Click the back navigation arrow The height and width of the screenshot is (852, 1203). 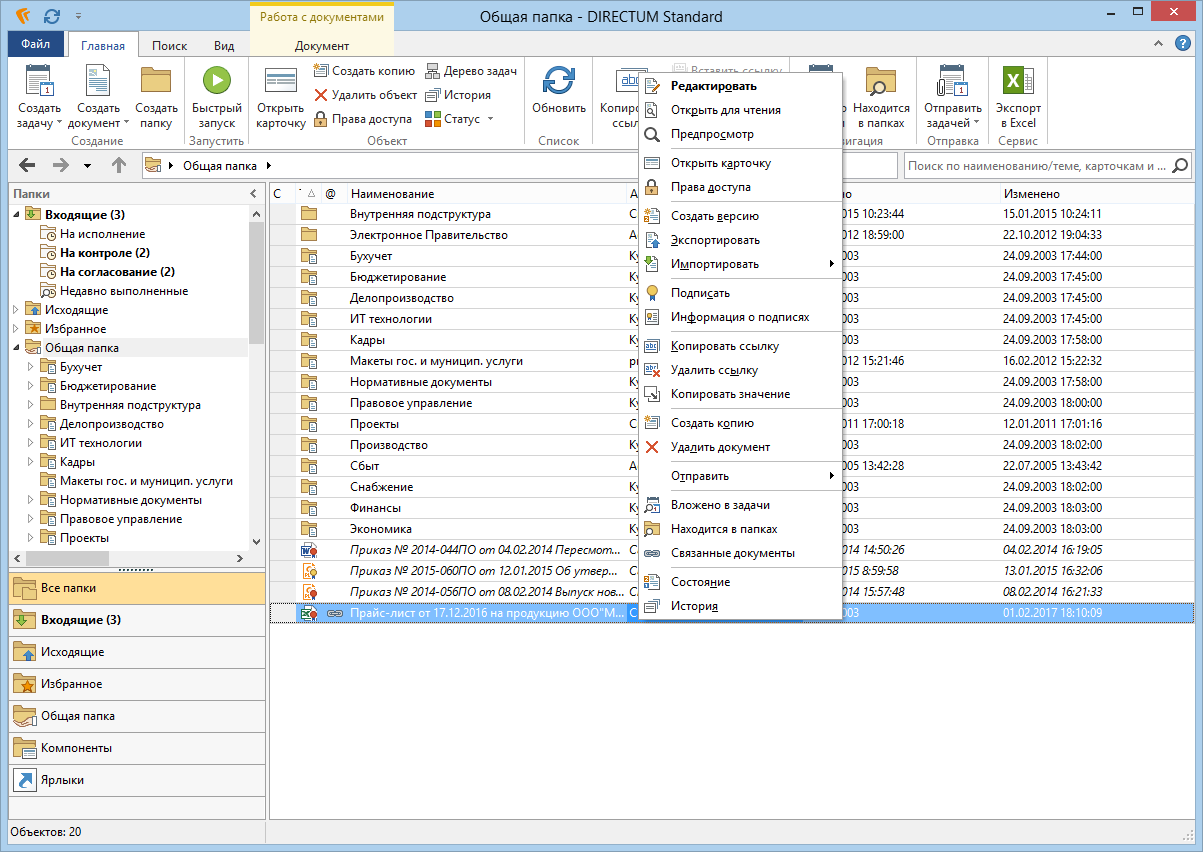pyautogui.click(x=27, y=165)
